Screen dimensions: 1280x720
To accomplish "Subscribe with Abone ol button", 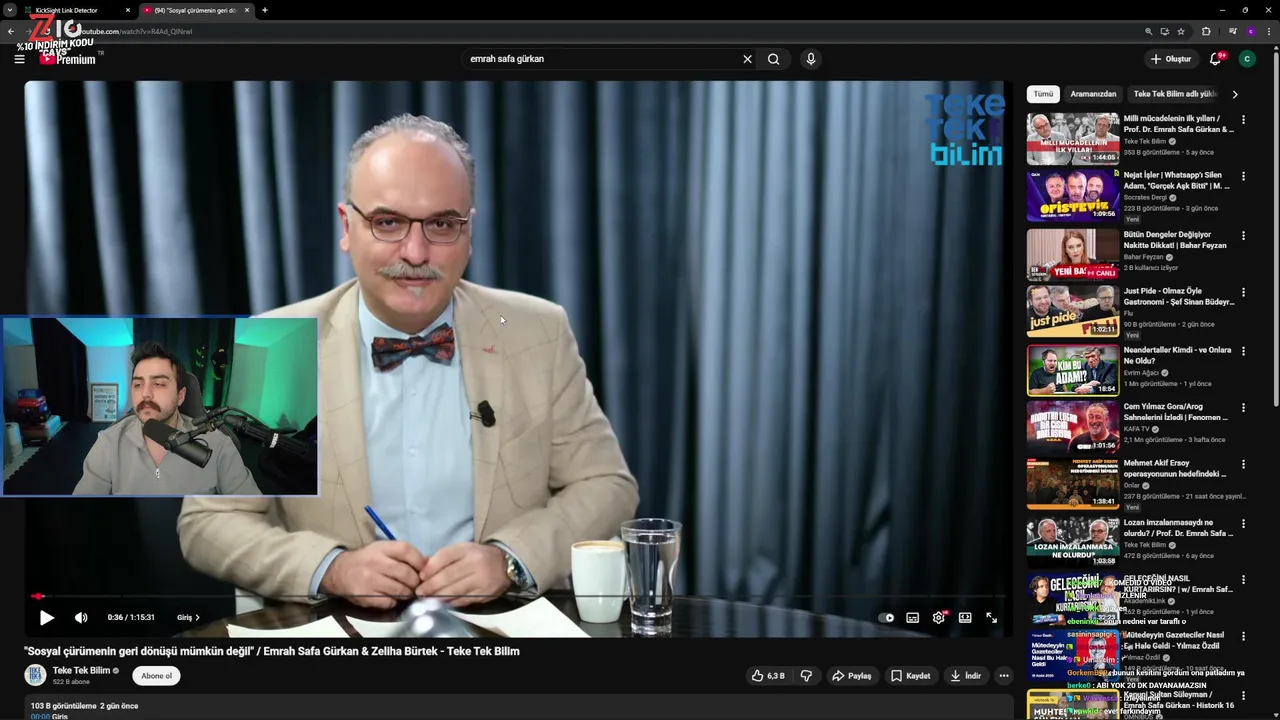I will [x=156, y=676].
